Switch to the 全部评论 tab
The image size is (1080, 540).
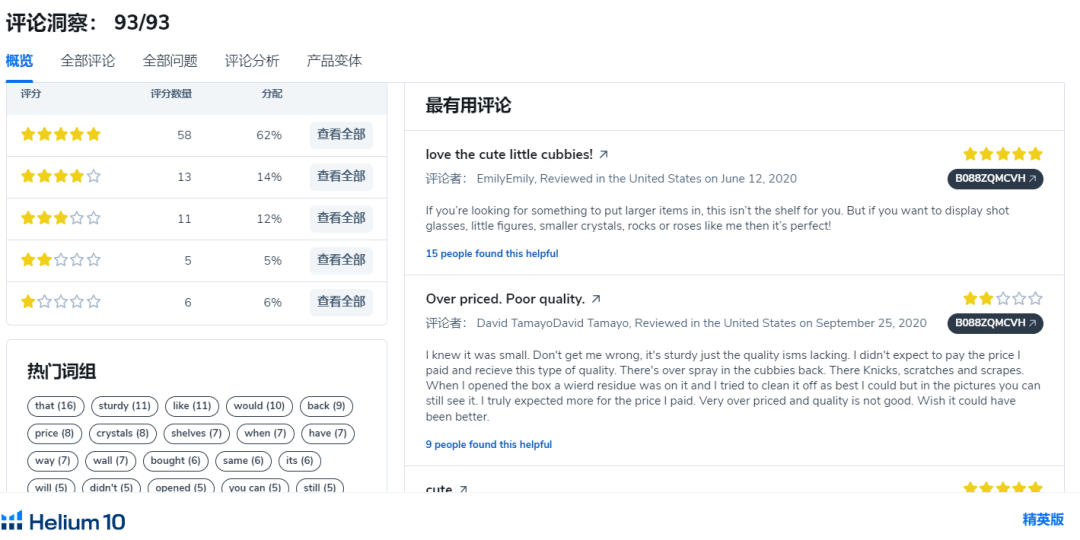pyautogui.click(x=88, y=61)
